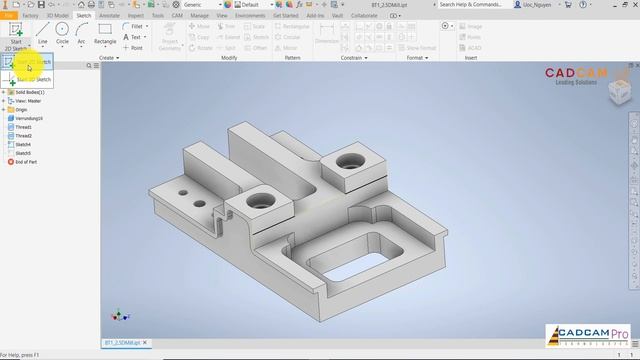
Task: Expand the View: Master node
Action: [4, 101]
